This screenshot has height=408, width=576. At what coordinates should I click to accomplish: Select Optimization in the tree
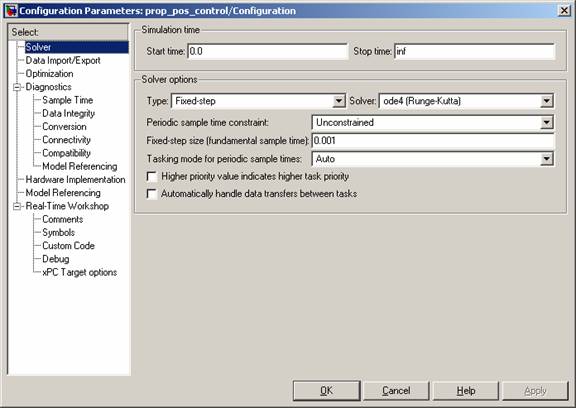49,74
